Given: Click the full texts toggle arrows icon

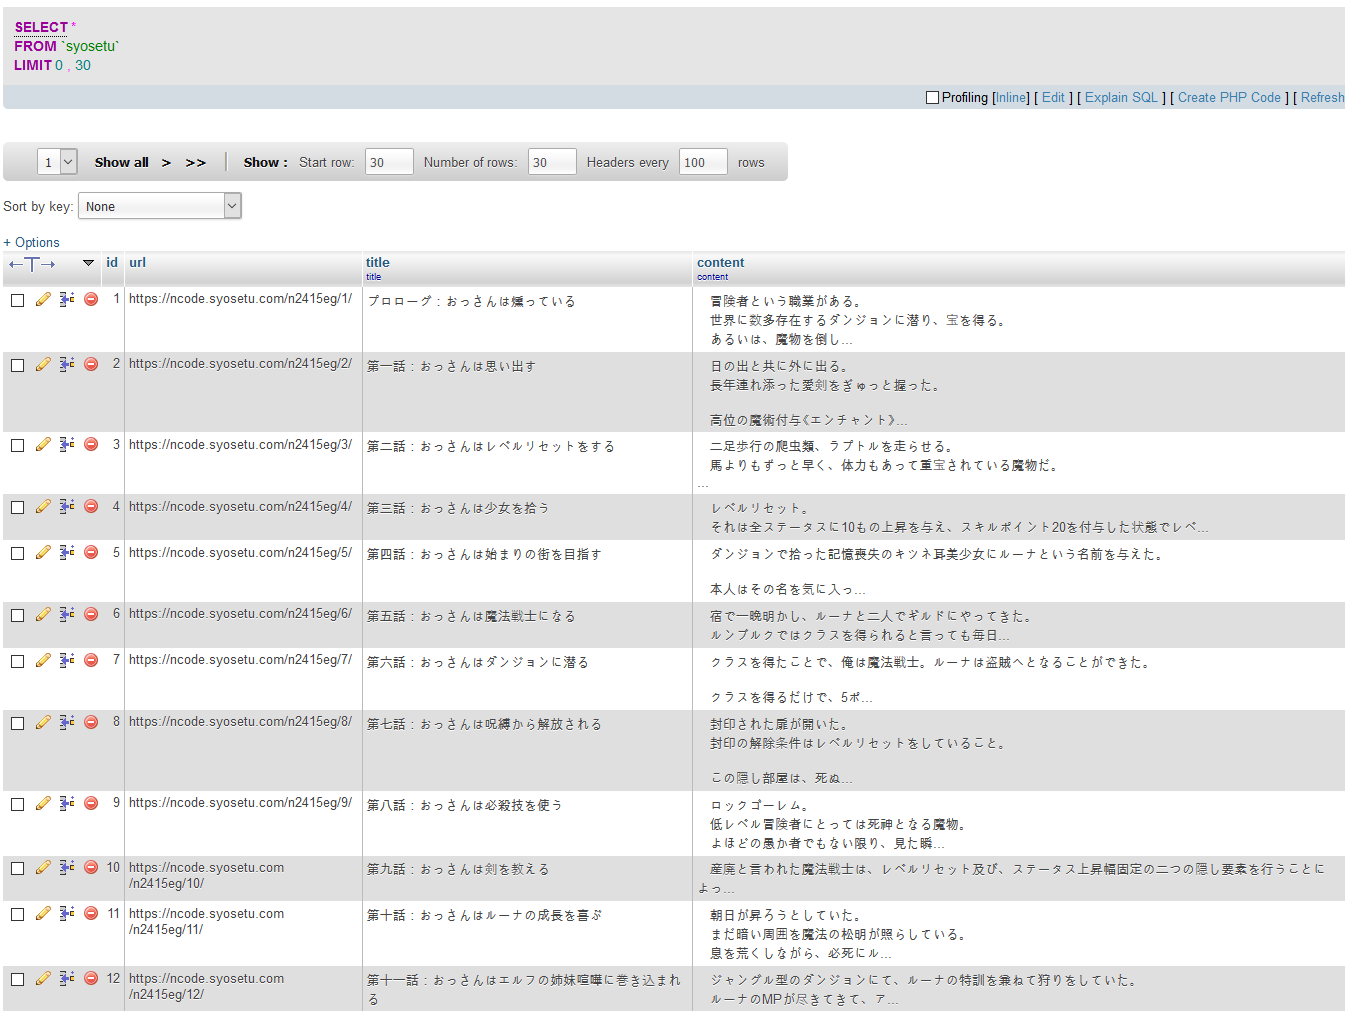Looking at the screenshot, I should [x=32, y=264].
